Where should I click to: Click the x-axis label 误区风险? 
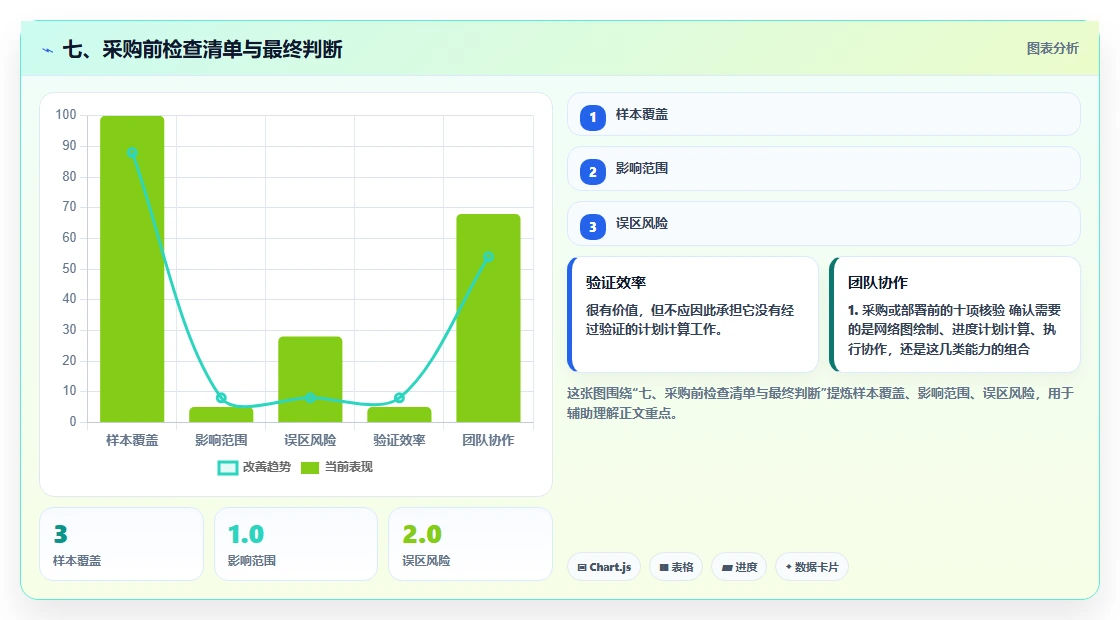tap(310, 441)
